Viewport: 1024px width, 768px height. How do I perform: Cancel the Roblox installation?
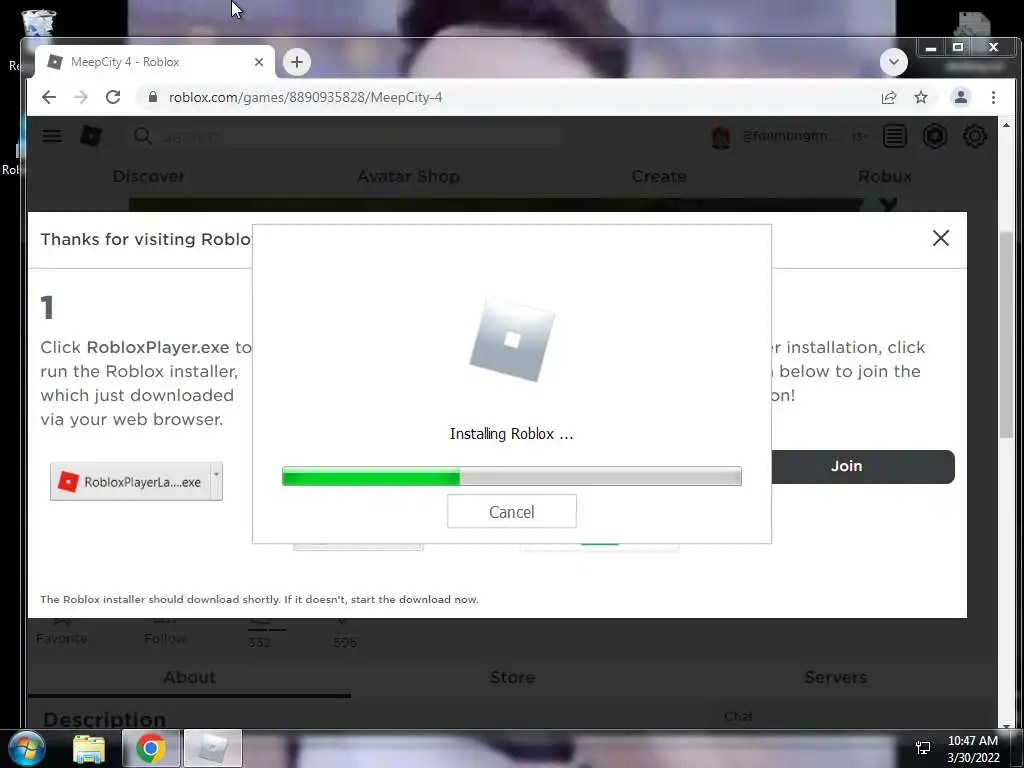511,511
